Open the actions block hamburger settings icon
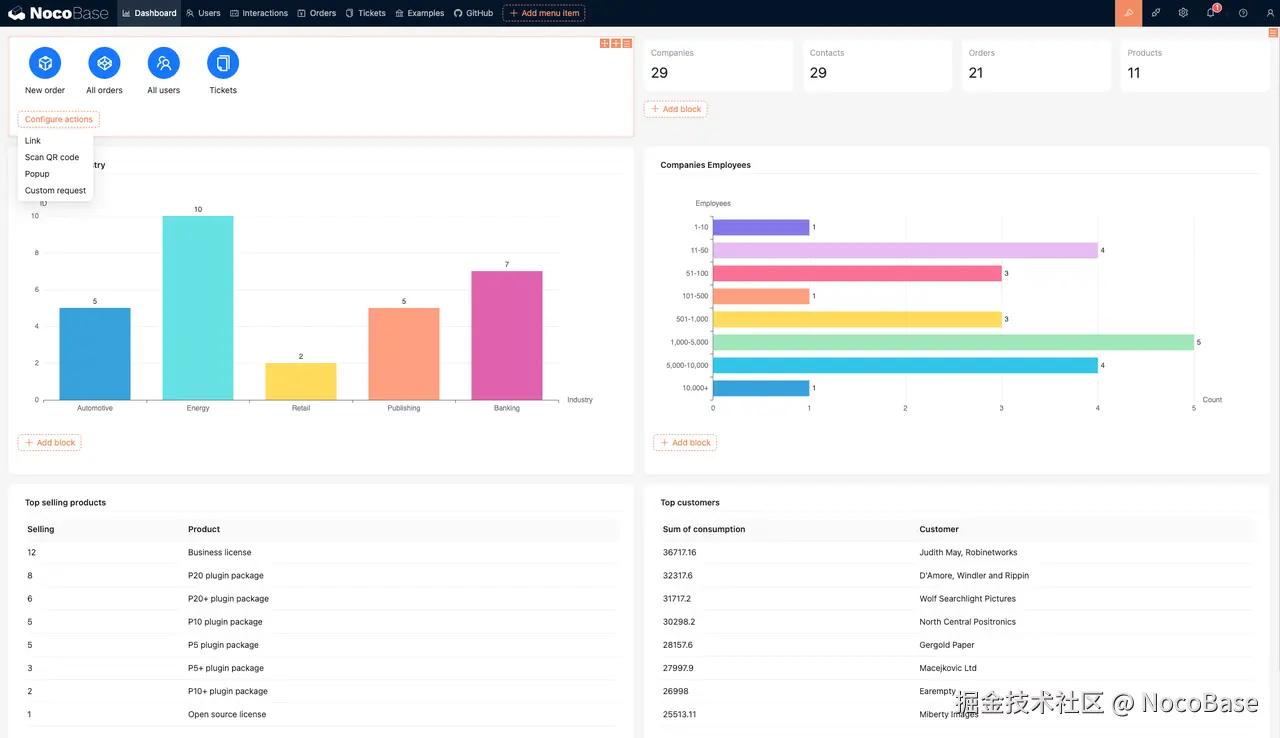Screen dimensions: 1280x738 [627, 43]
